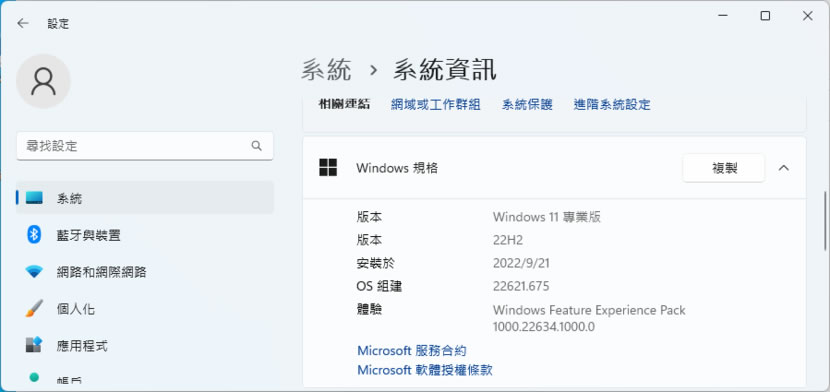The image size is (830, 392).
Task: Open Microsoft 軟體授權條款 link
Action: click(x=425, y=369)
